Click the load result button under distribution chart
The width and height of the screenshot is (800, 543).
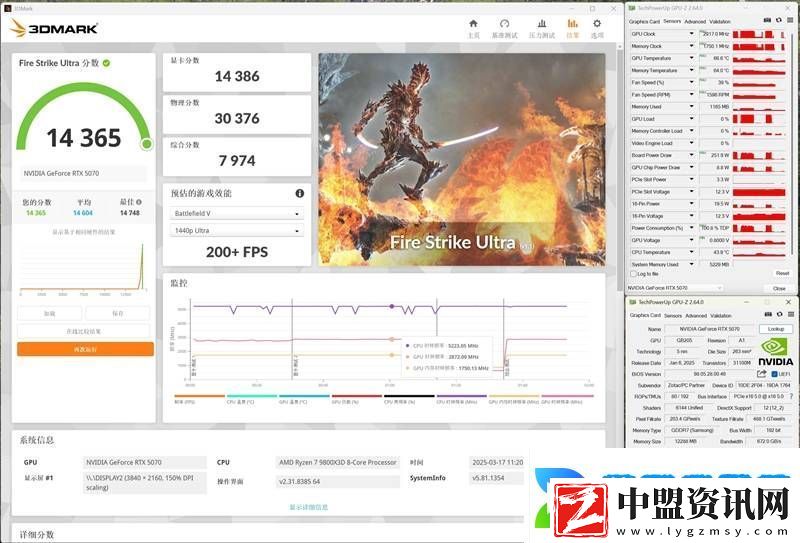pyautogui.click(x=49, y=313)
